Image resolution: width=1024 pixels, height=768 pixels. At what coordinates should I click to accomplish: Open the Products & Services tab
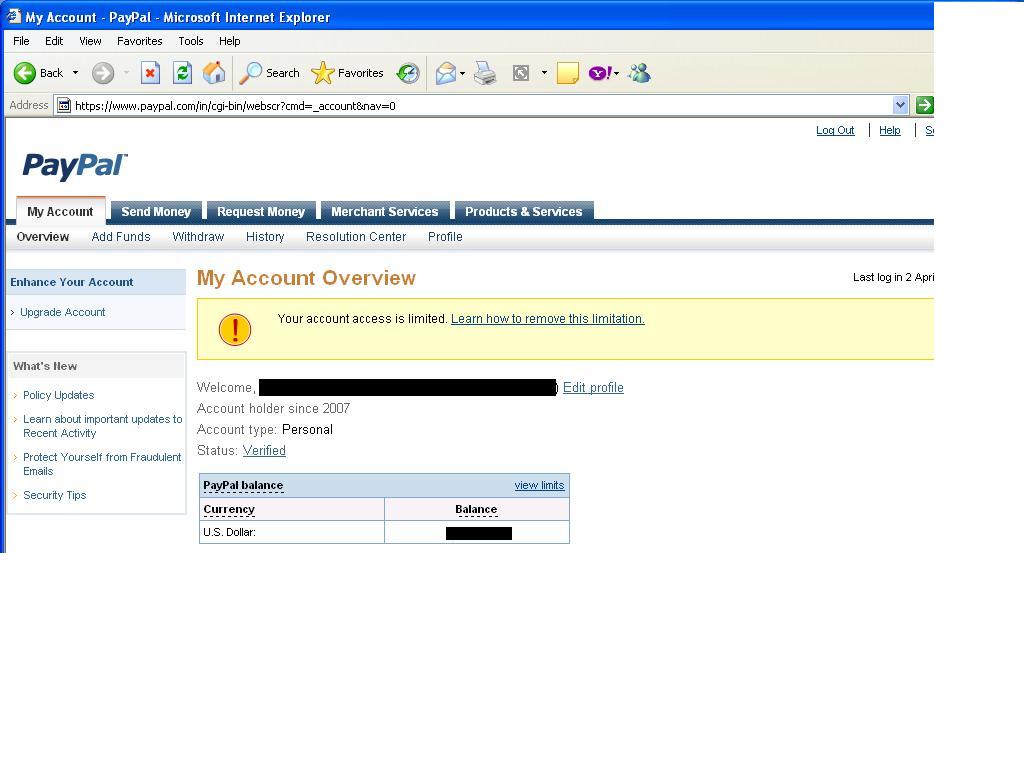524,211
